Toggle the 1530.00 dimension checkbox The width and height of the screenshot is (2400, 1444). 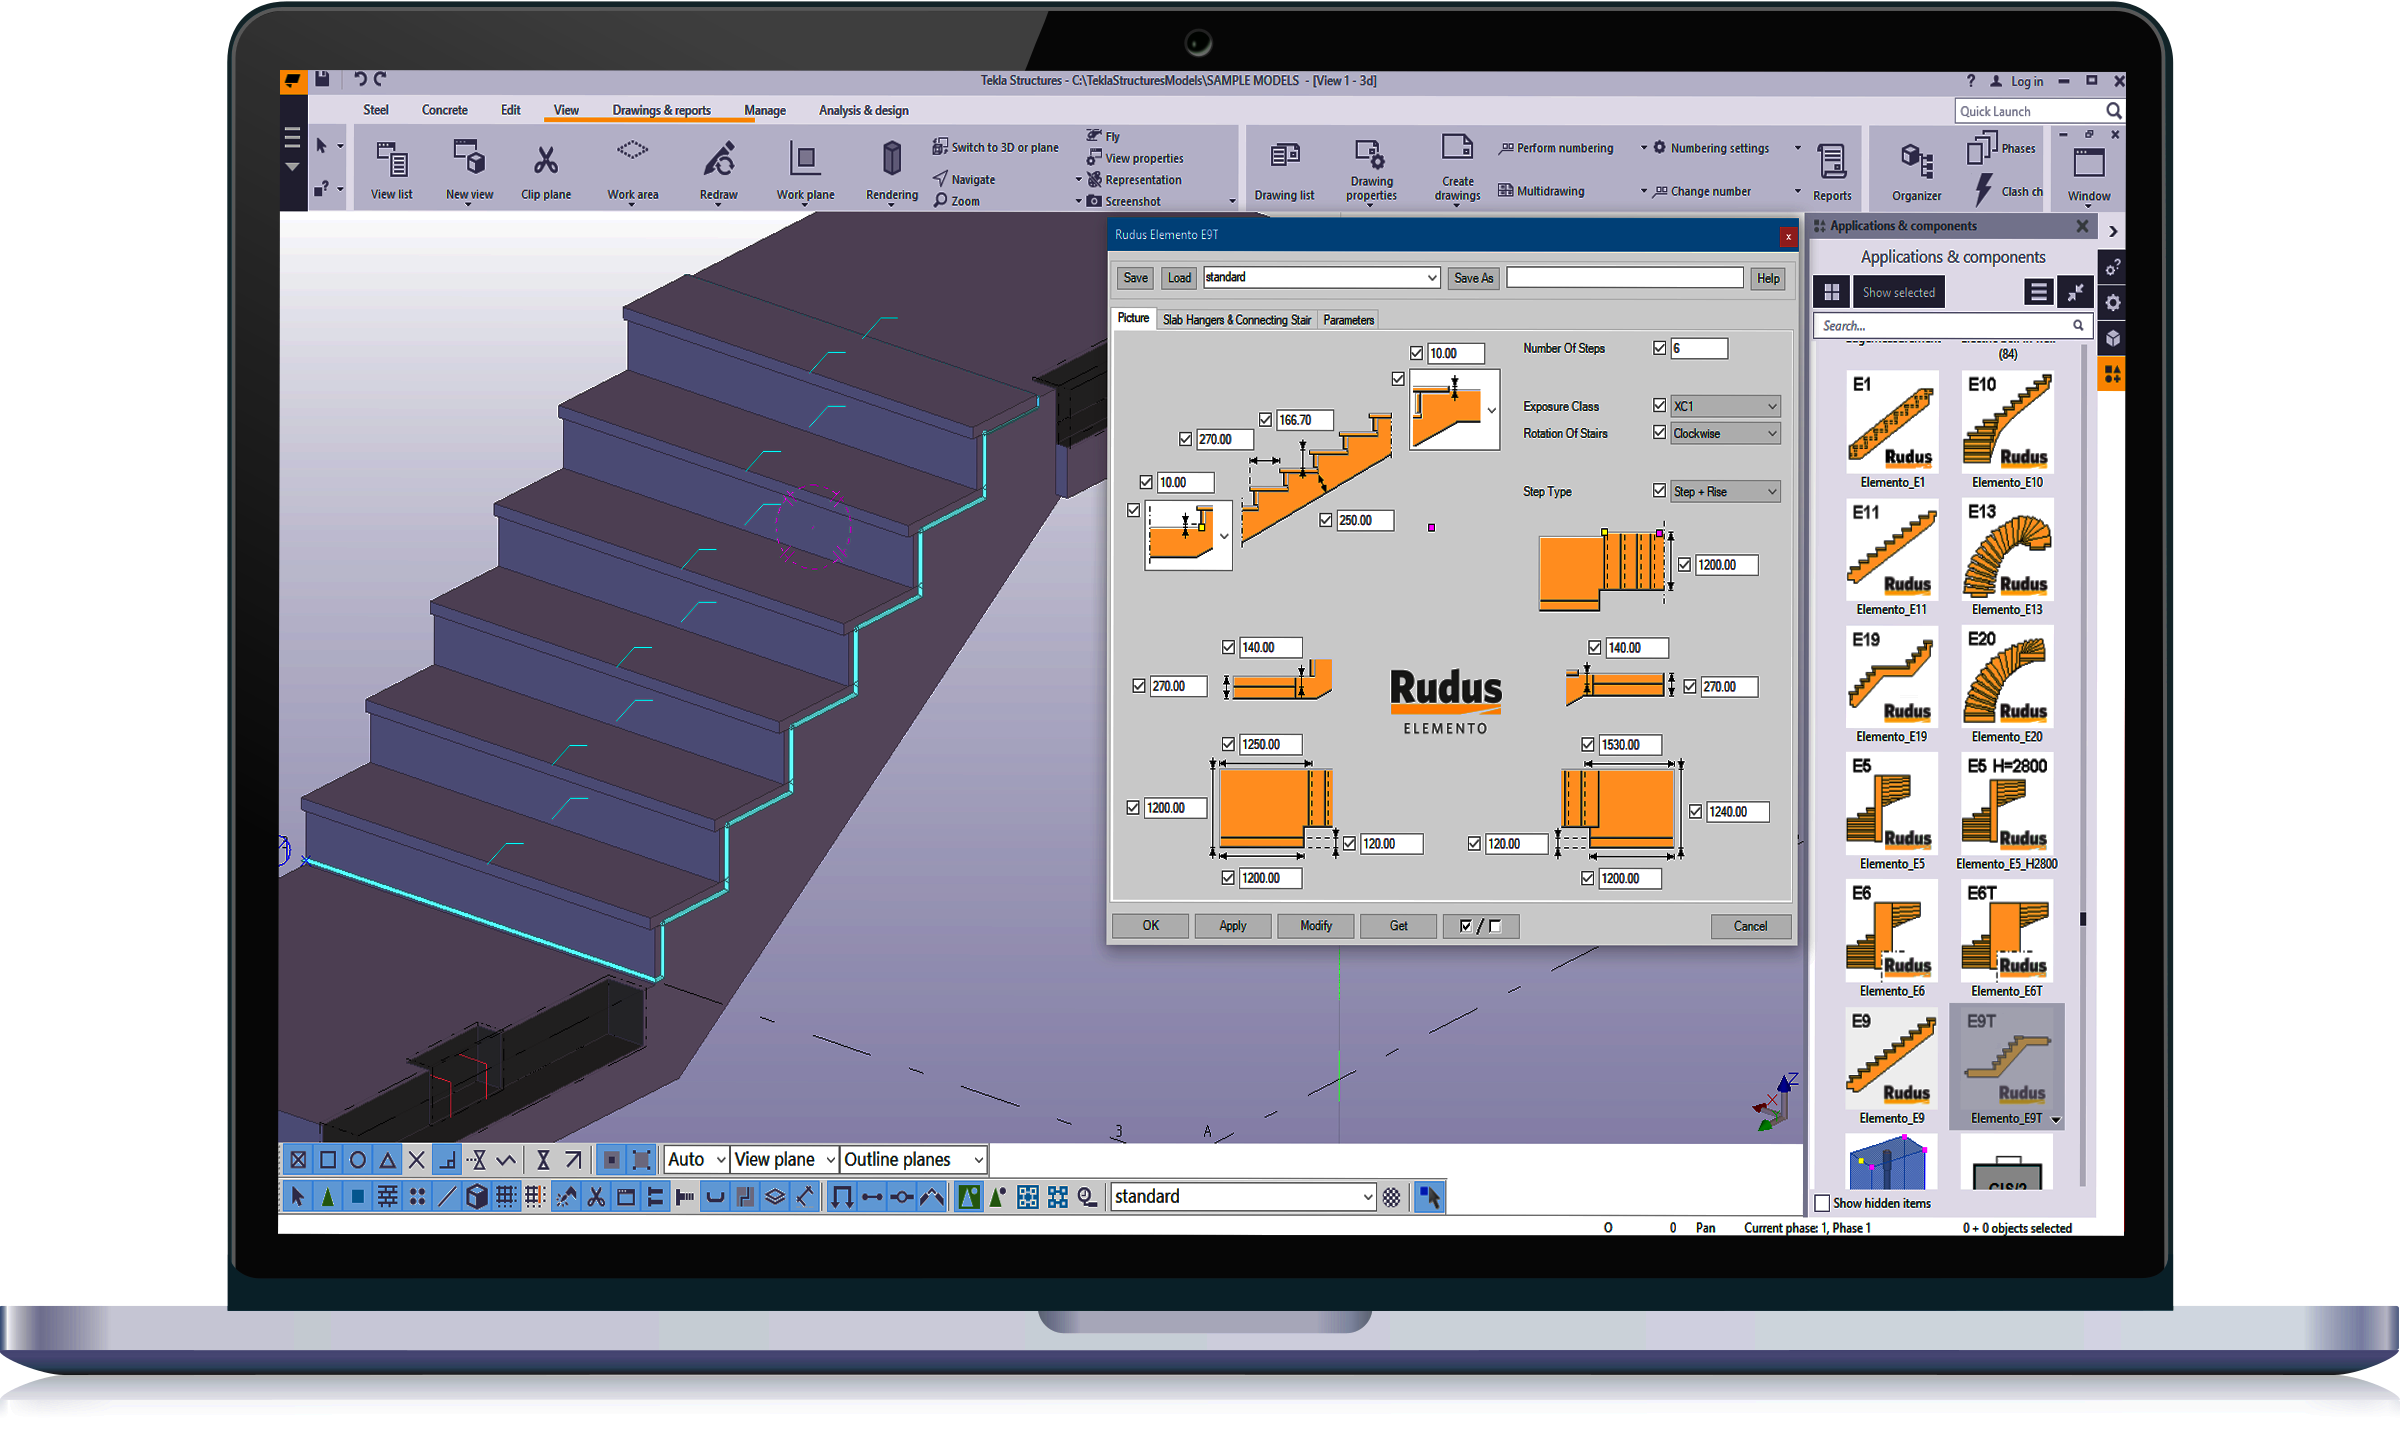[1587, 744]
